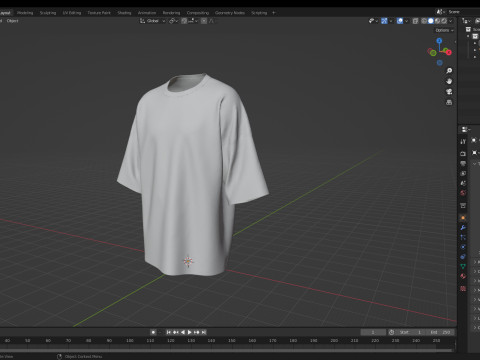The width and height of the screenshot is (480, 360).
Task: Switch to the Modeling workspace tab
Action: point(25,13)
